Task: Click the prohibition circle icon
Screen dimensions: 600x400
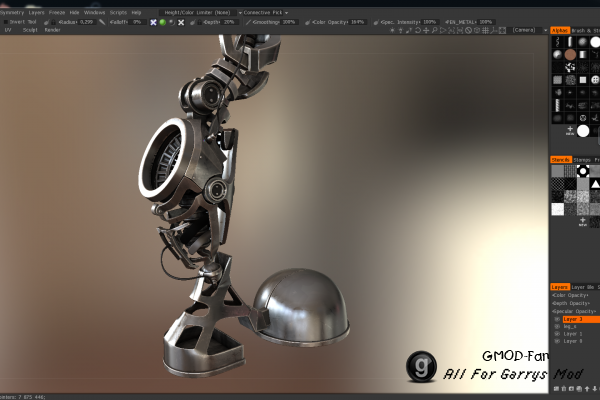Action: pos(468,30)
